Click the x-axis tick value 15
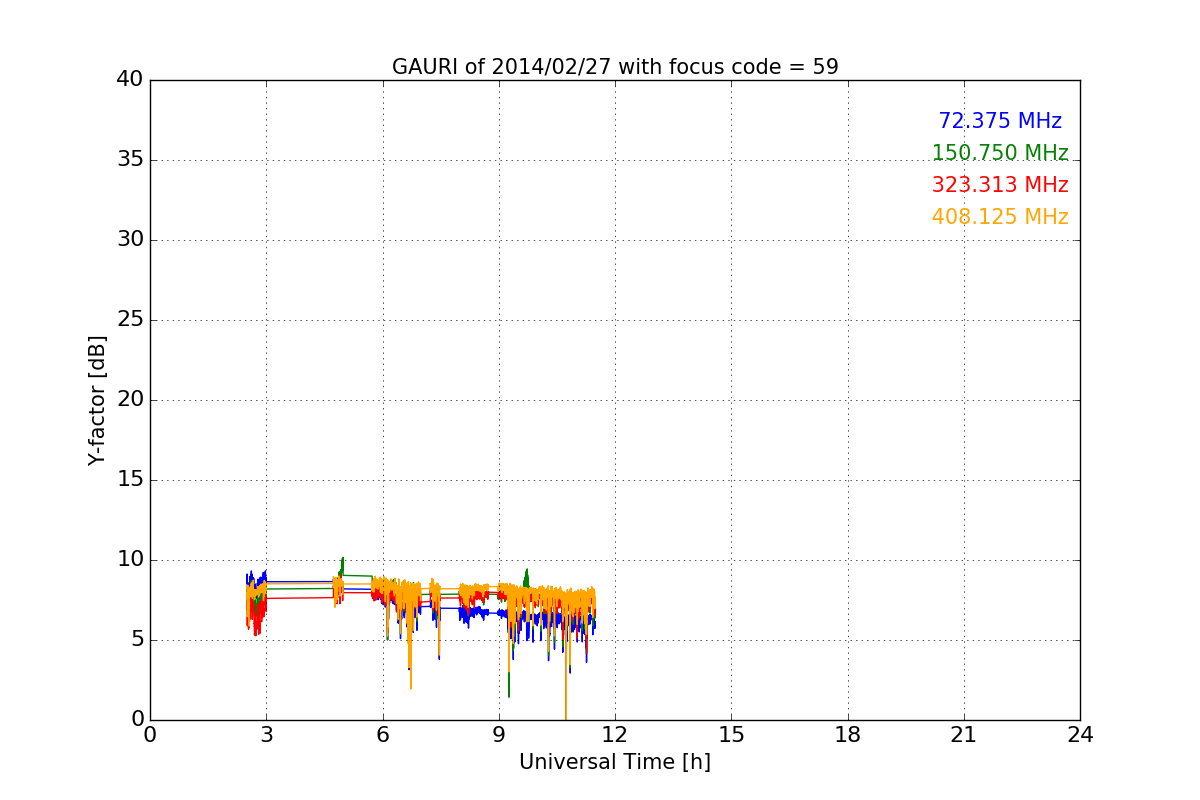The height and width of the screenshot is (800, 1200). click(x=731, y=735)
